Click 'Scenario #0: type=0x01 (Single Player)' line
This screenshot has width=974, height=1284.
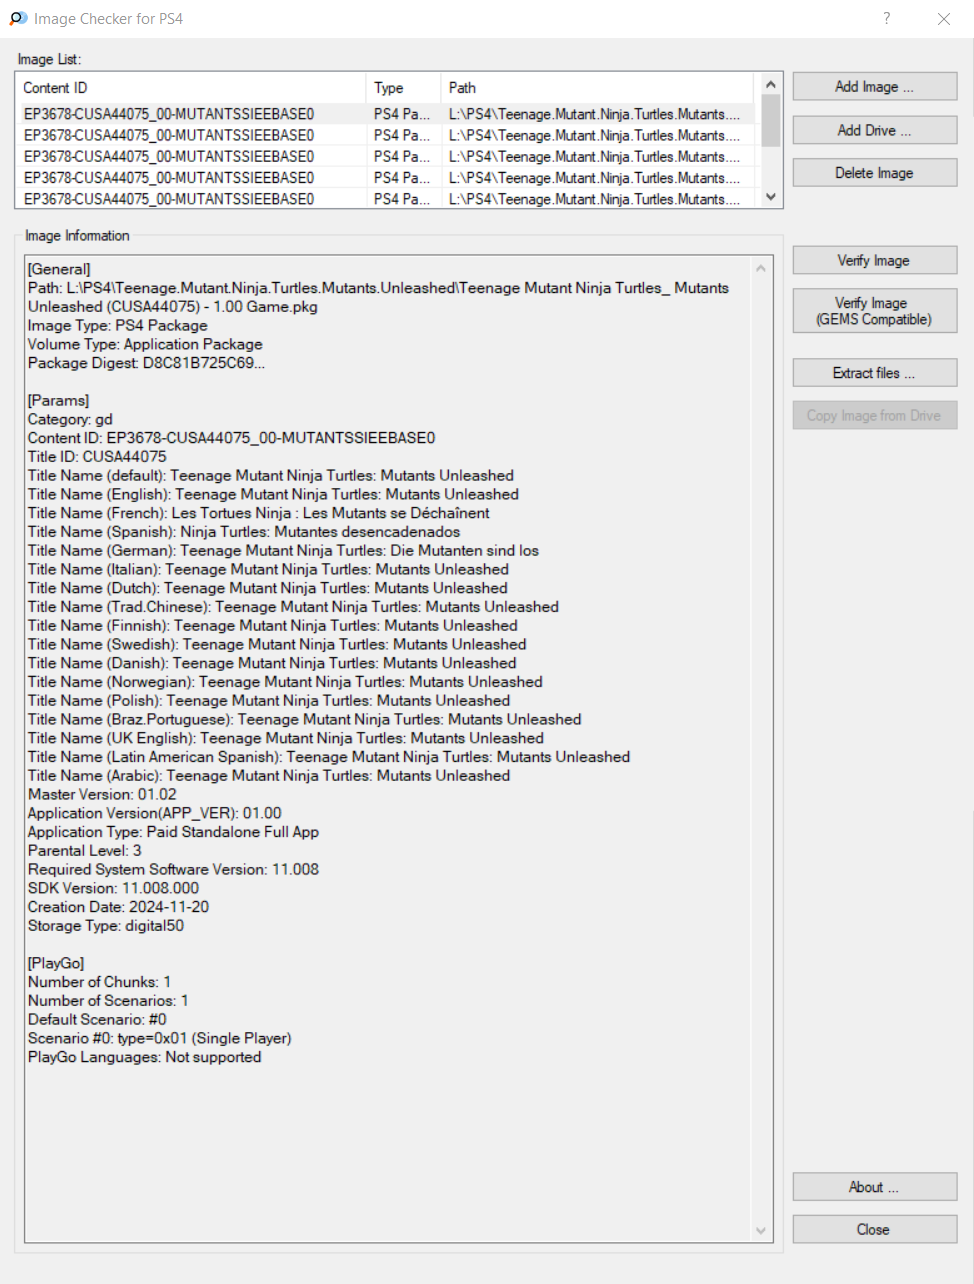pyautogui.click(x=160, y=1038)
